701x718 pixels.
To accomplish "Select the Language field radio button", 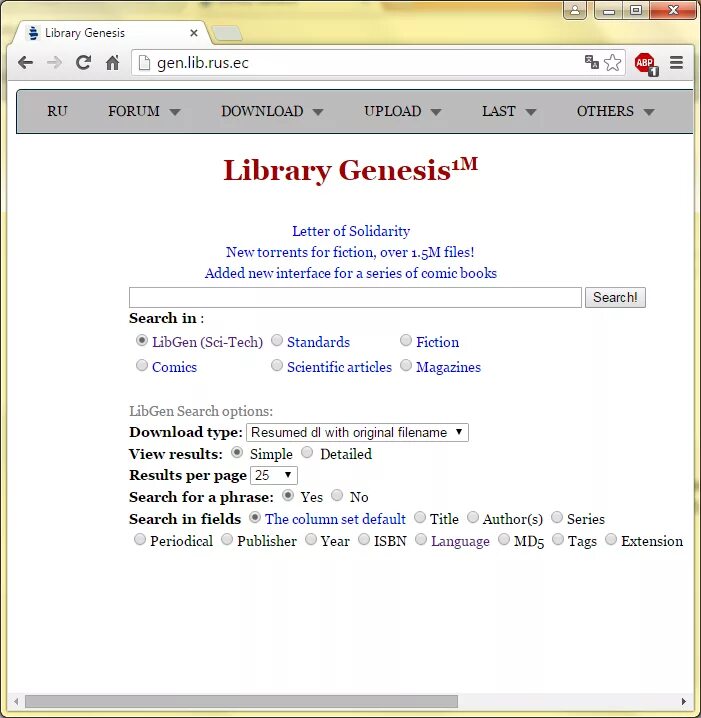I will click(x=421, y=539).
